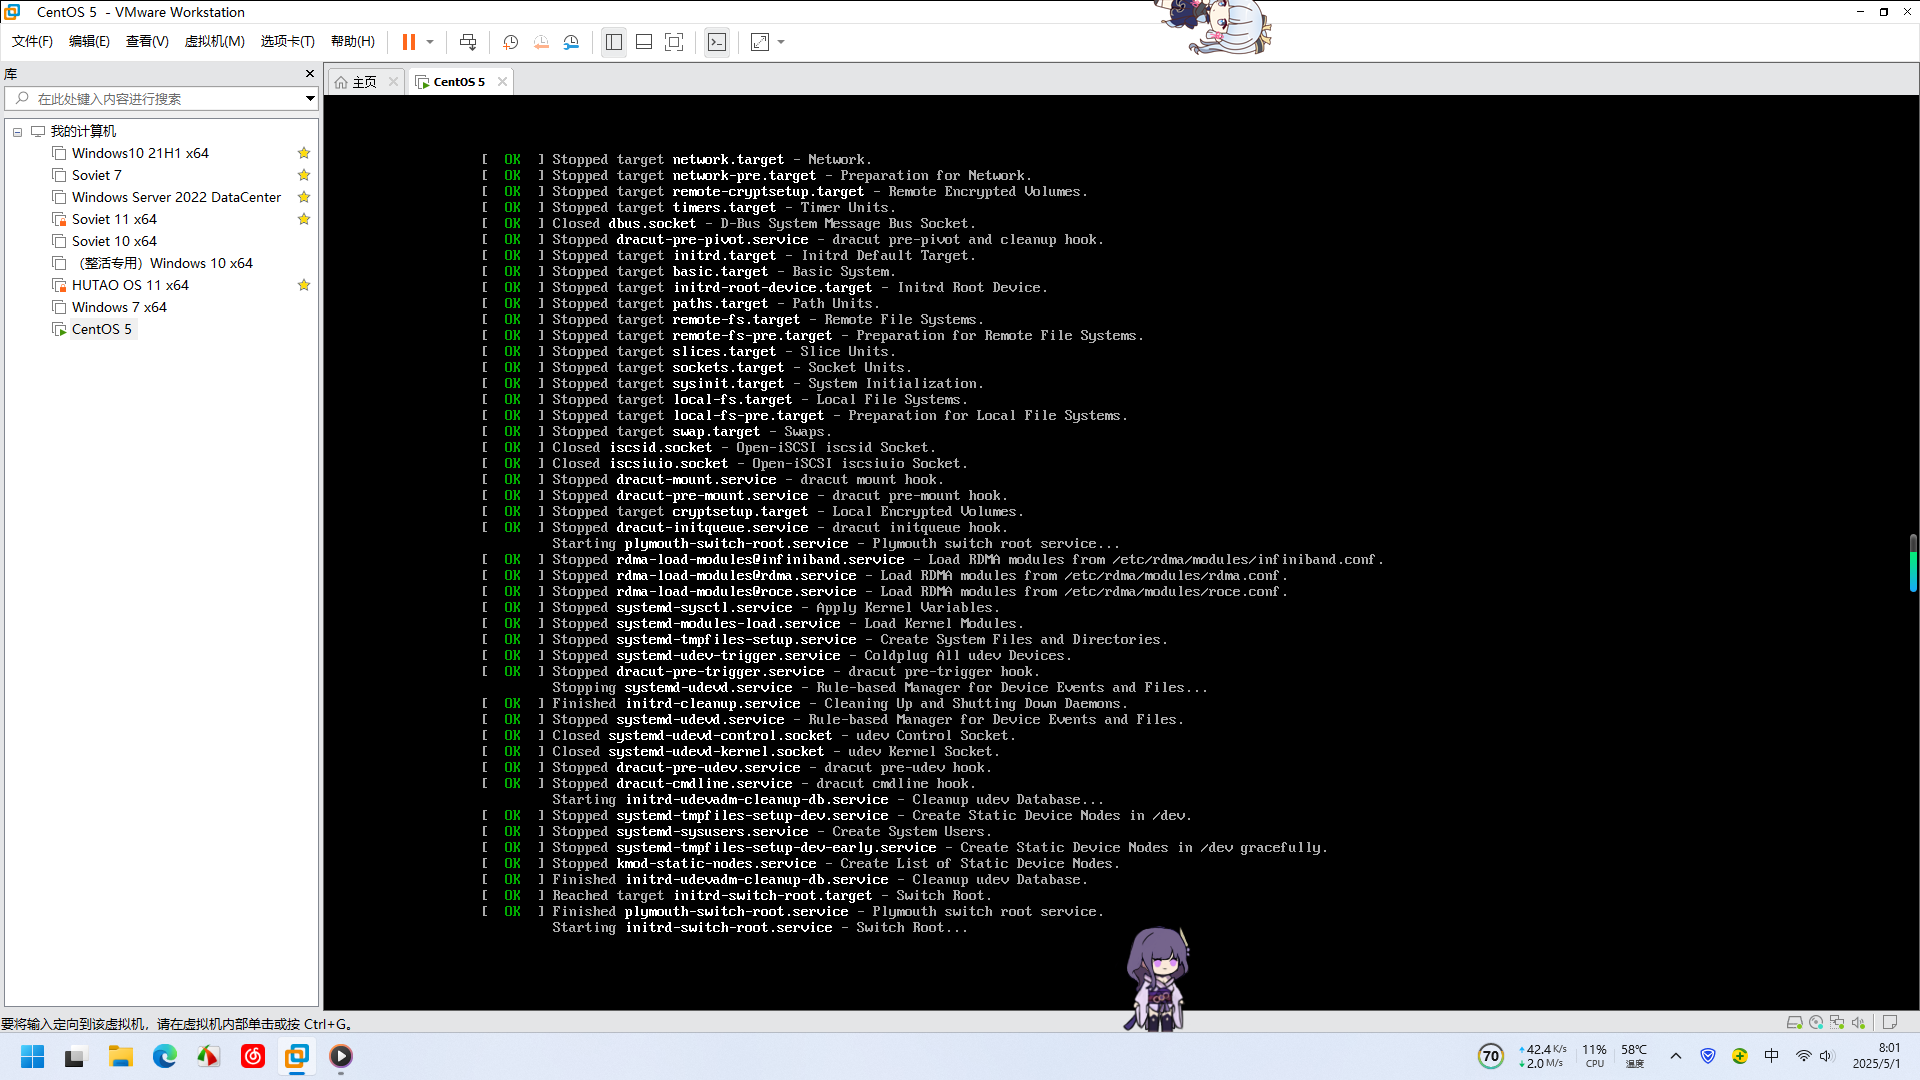The height and width of the screenshot is (1080, 1920).
Task: Close the CentOS 5 tab
Action: point(502,82)
